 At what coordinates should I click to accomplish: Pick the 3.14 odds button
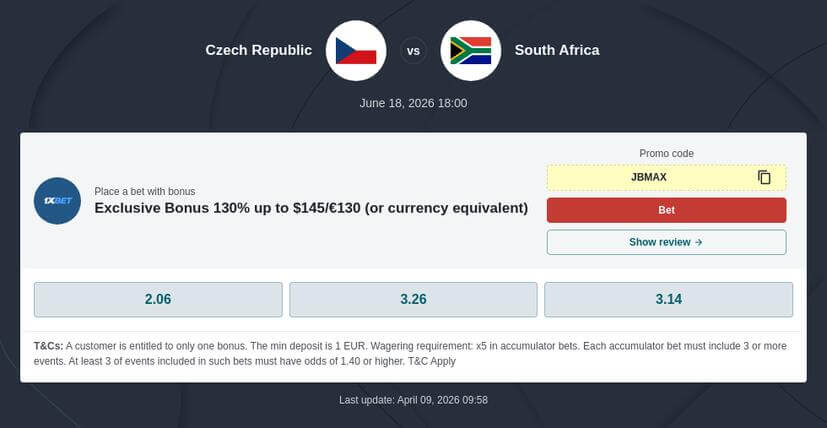(668, 299)
